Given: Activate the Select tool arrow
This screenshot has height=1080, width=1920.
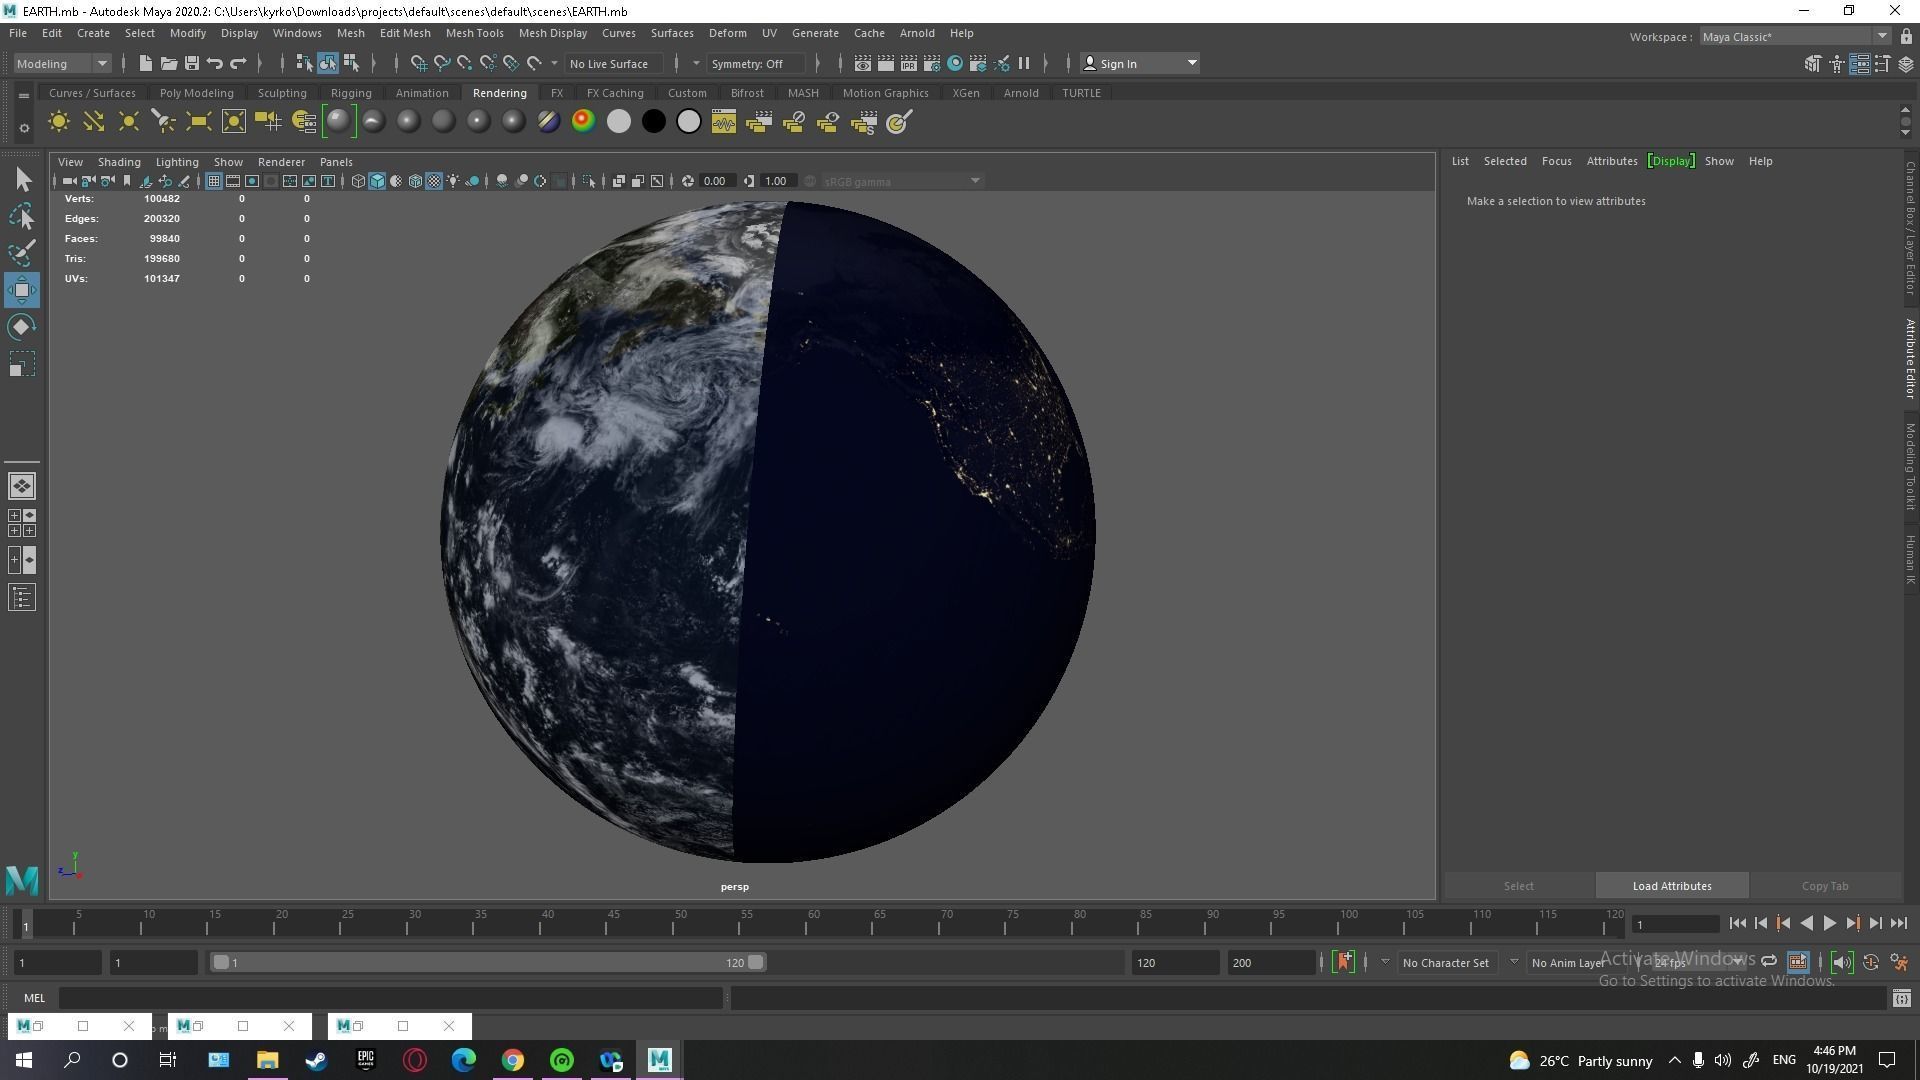Looking at the screenshot, I should tap(22, 180).
